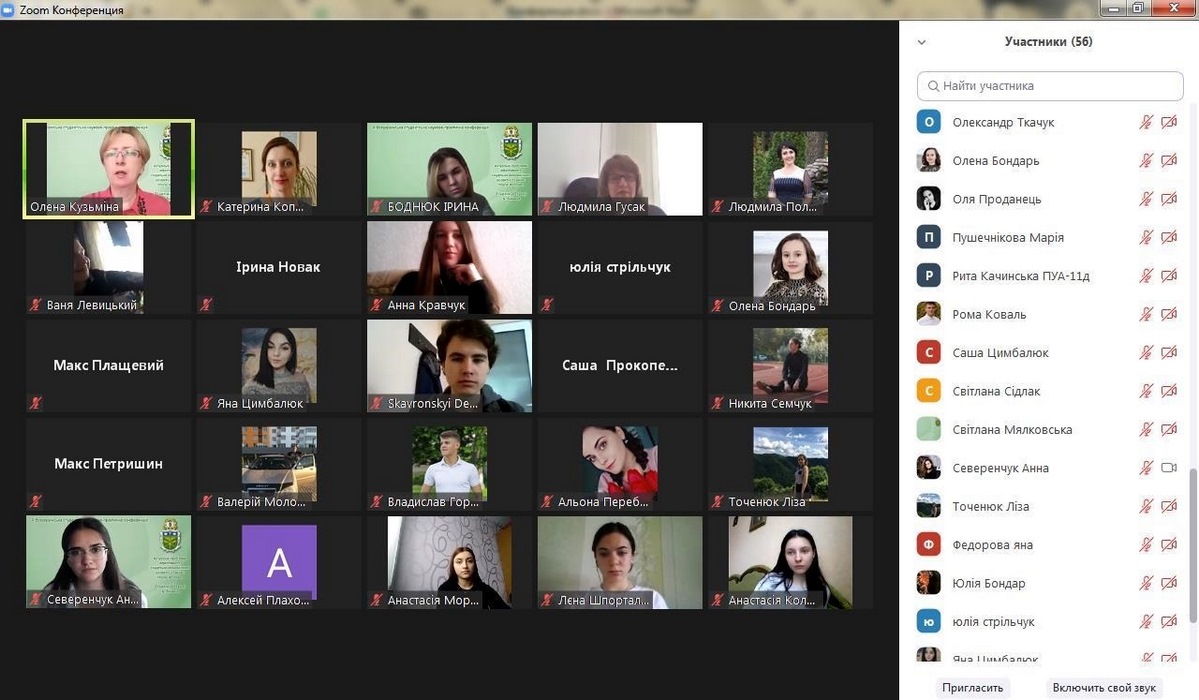Screen dimensions: 1199x700
Task: Click muted microphone icon for Олександр Ткачук
Action: (x=1146, y=122)
